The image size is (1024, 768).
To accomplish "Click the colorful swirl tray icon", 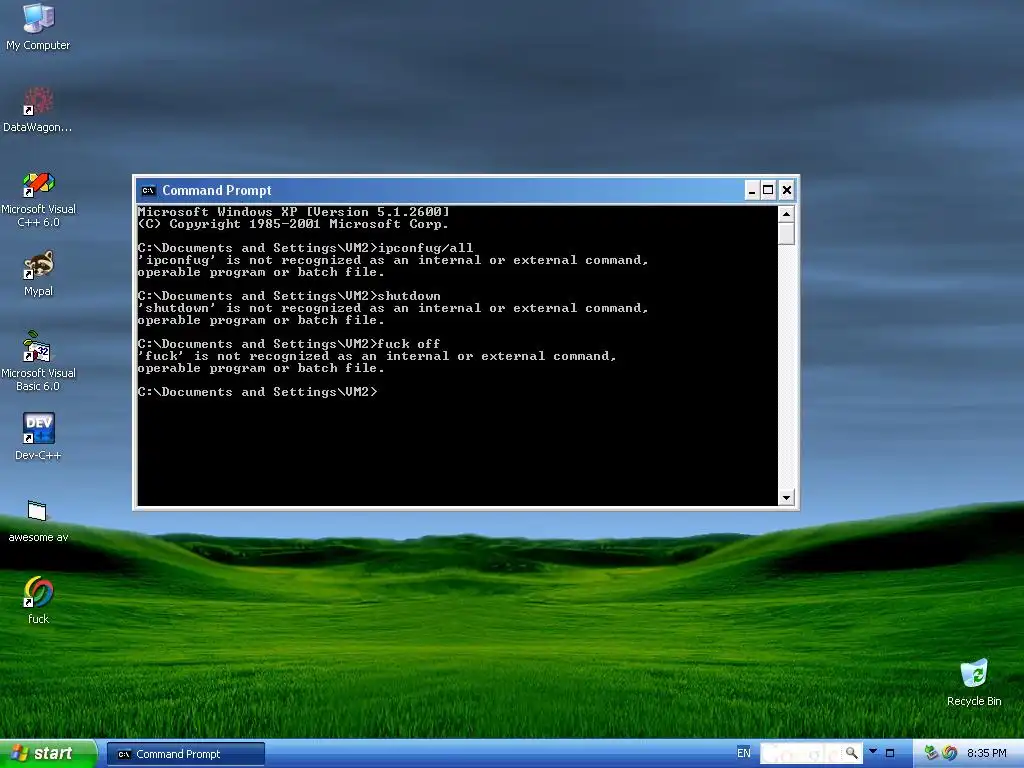I will click(949, 753).
